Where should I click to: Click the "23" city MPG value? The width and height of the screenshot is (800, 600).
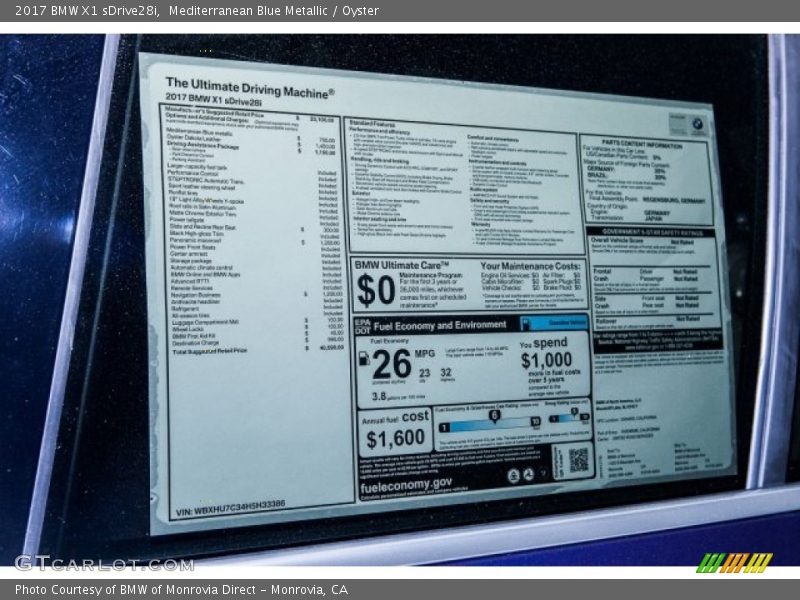(424, 373)
